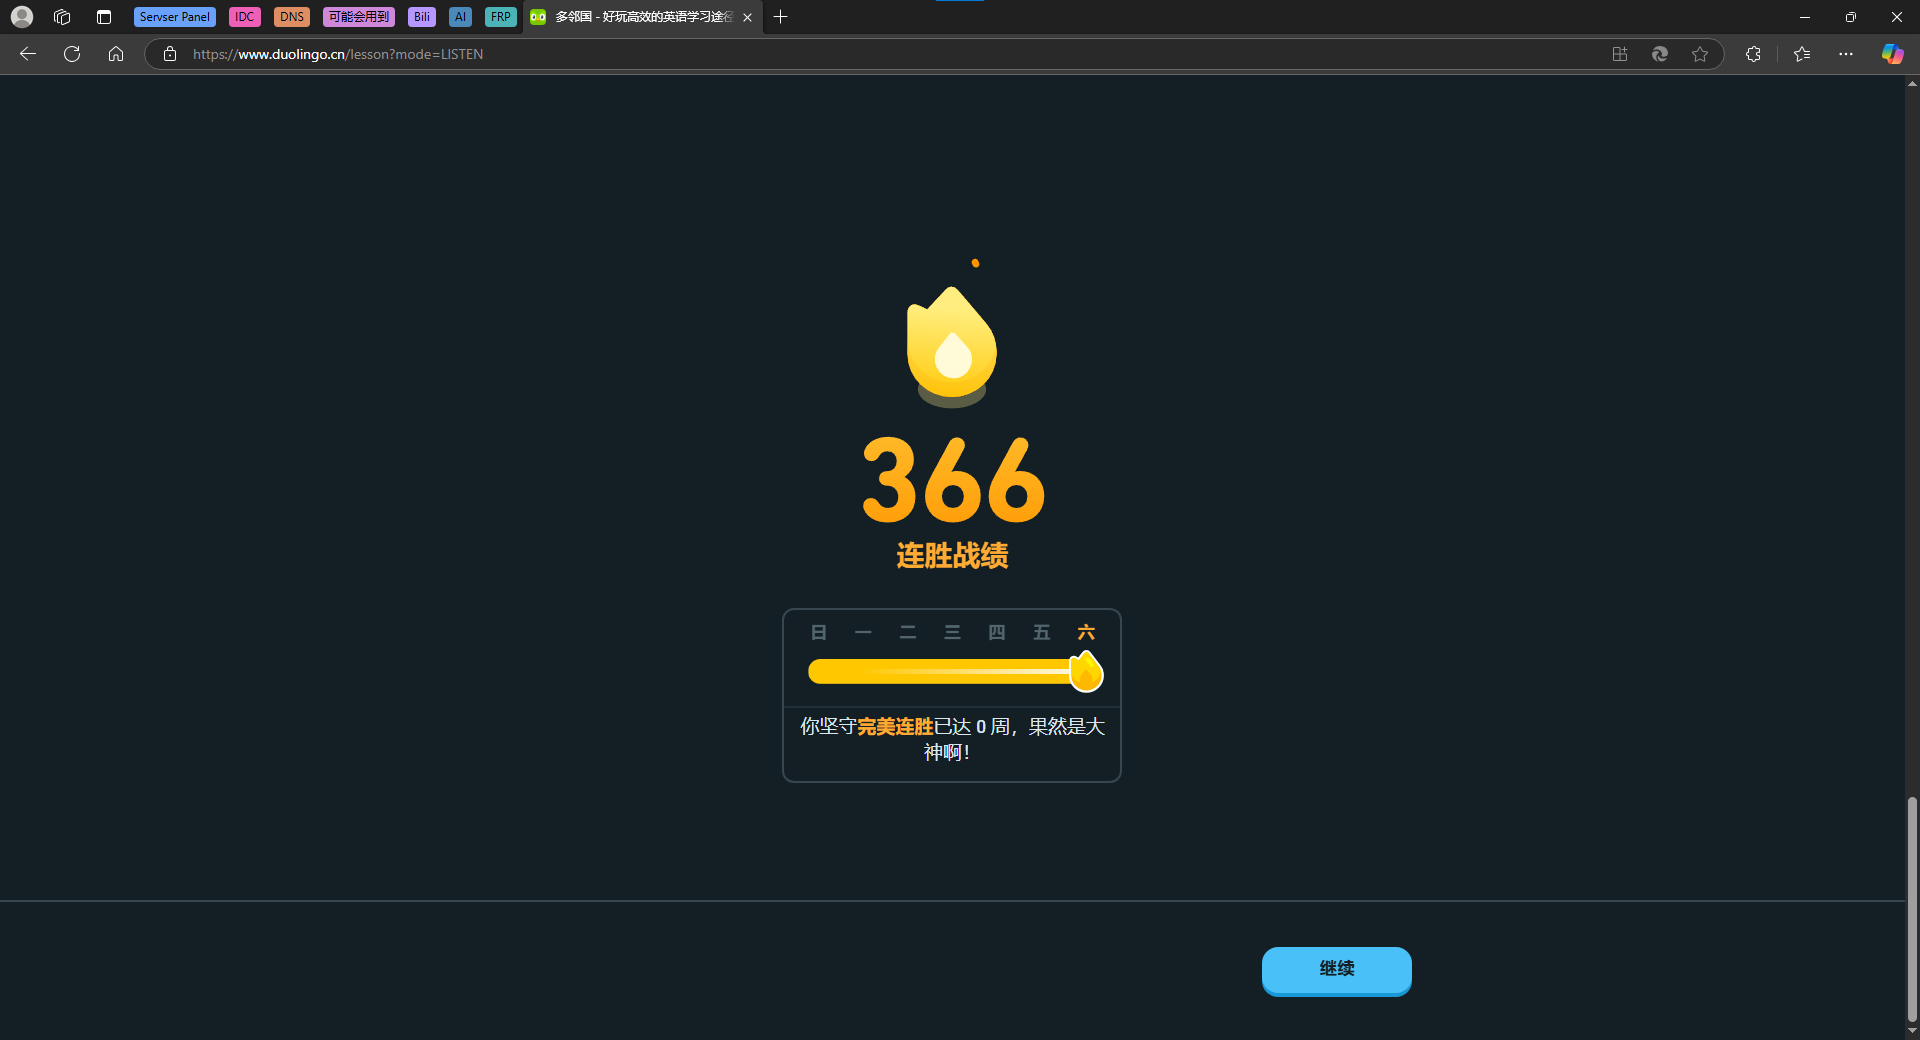The image size is (1920, 1040).
Task: Refresh the Duolingo page
Action: pyautogui.click(x=72, y=54)
